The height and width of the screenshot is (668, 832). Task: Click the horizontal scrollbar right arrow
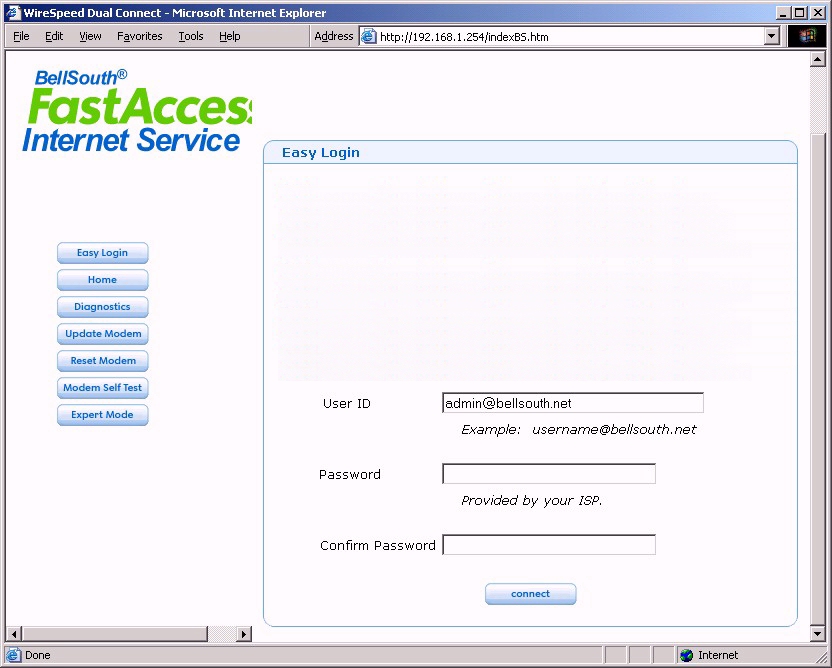244,634
